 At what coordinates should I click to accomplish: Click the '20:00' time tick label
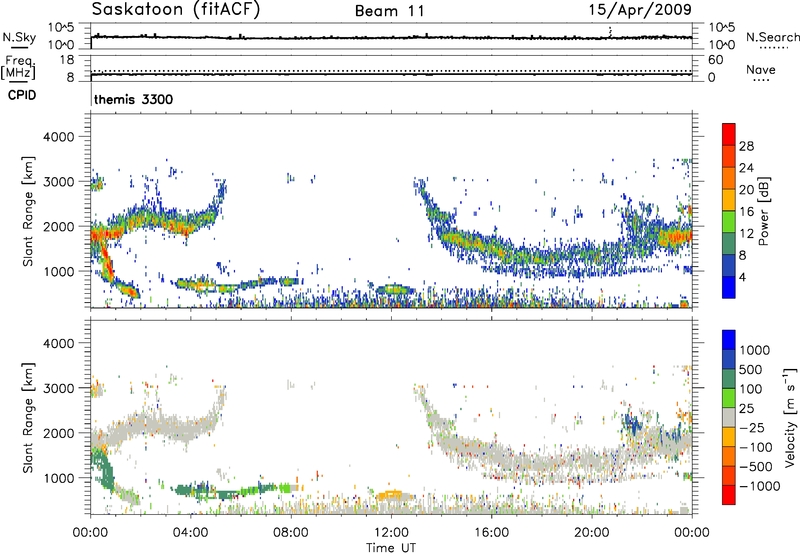tap(591, 533)
